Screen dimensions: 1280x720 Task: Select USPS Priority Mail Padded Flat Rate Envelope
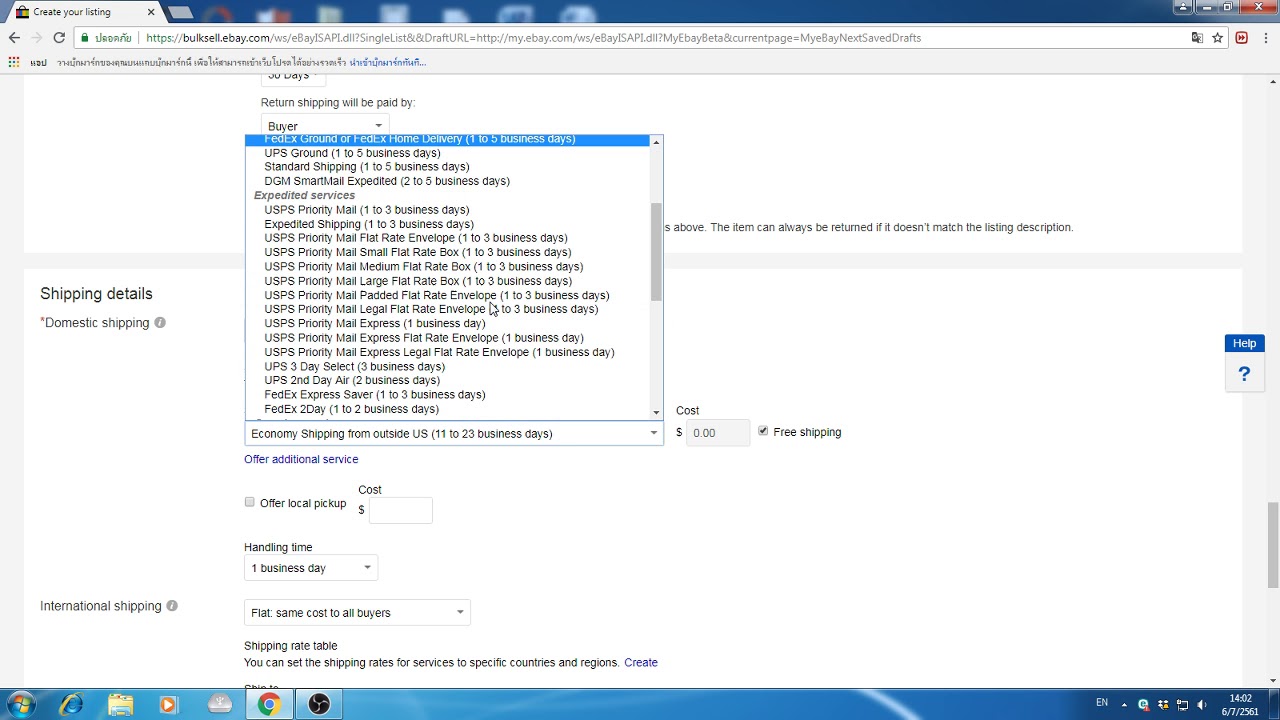(x=437, y=295)
